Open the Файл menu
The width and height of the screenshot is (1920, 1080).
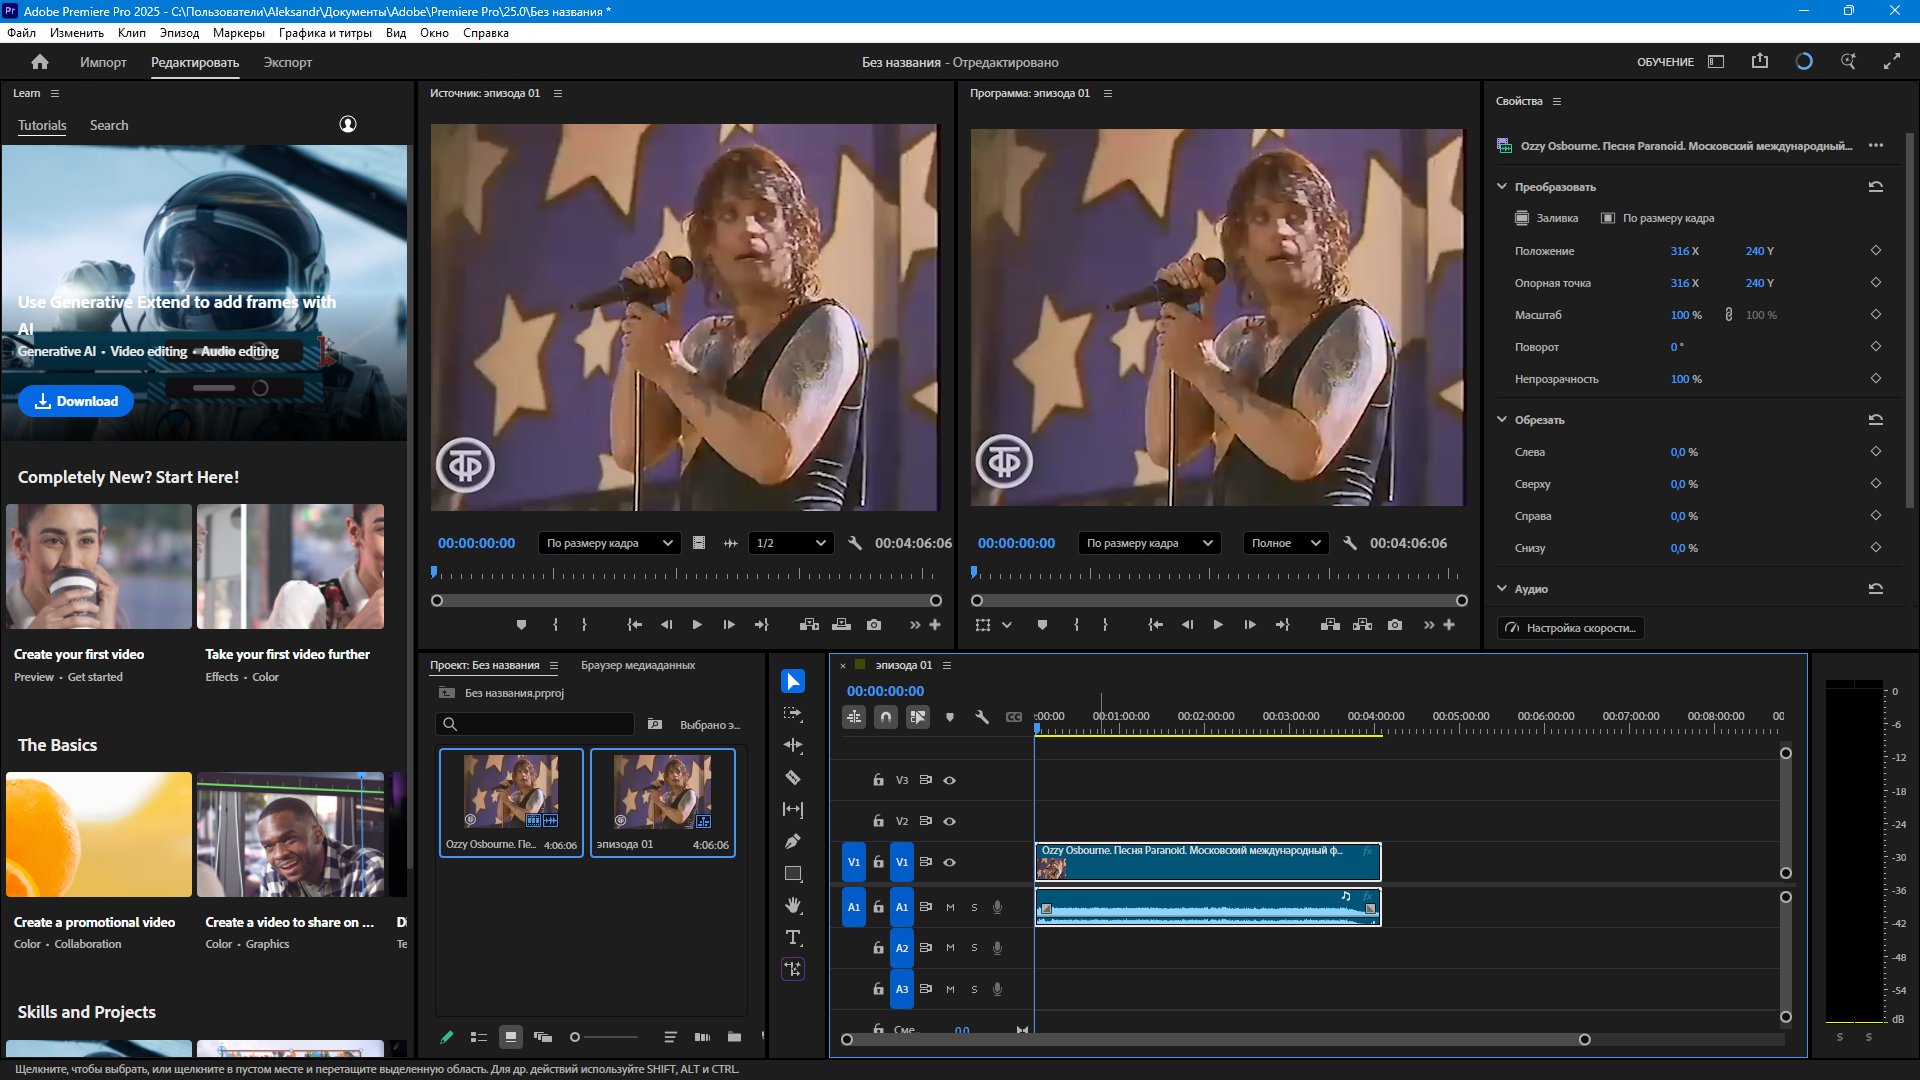(21, 33)
